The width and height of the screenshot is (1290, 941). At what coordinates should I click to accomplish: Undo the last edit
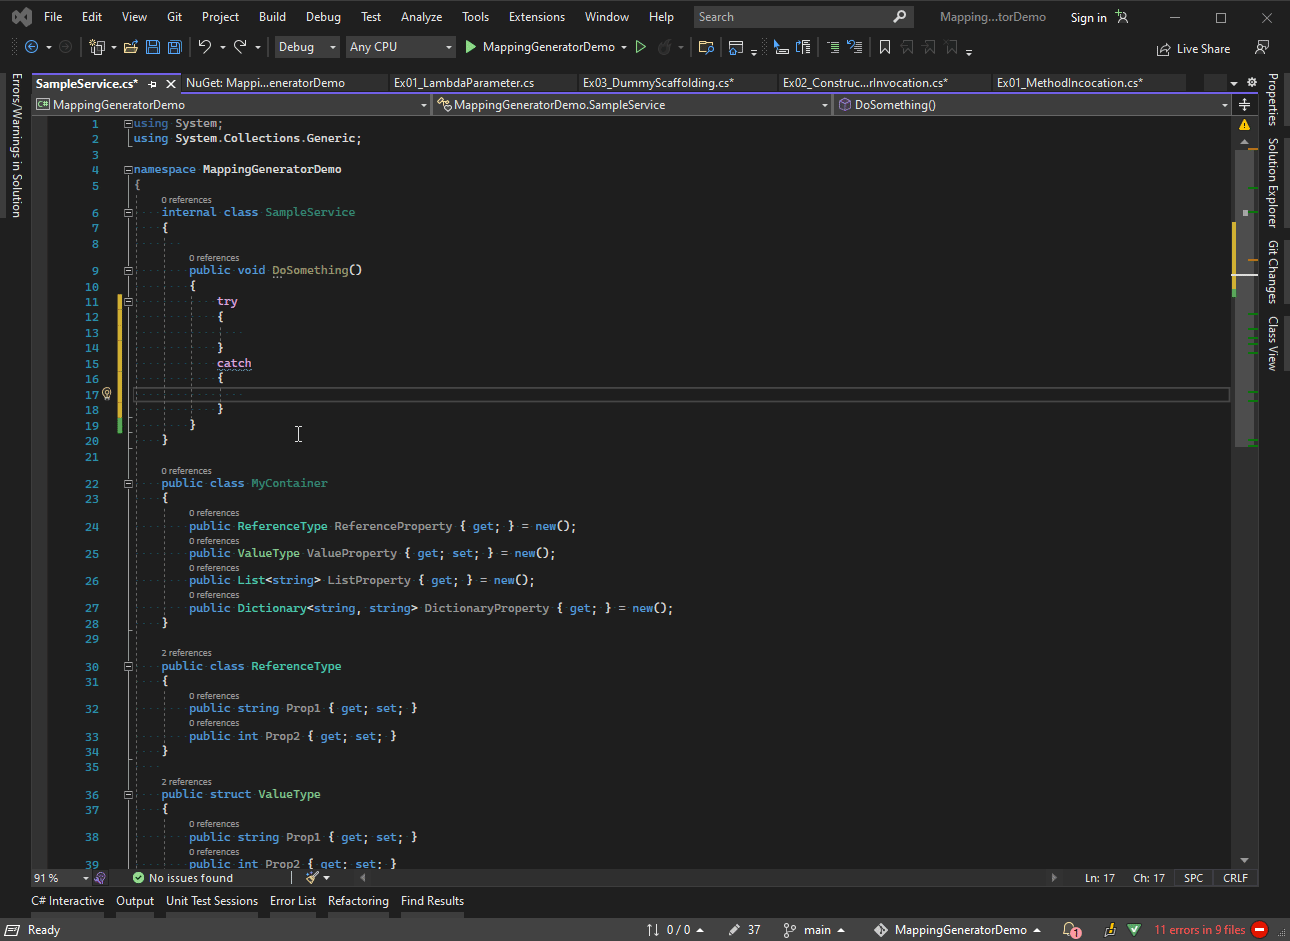(205, 47)
